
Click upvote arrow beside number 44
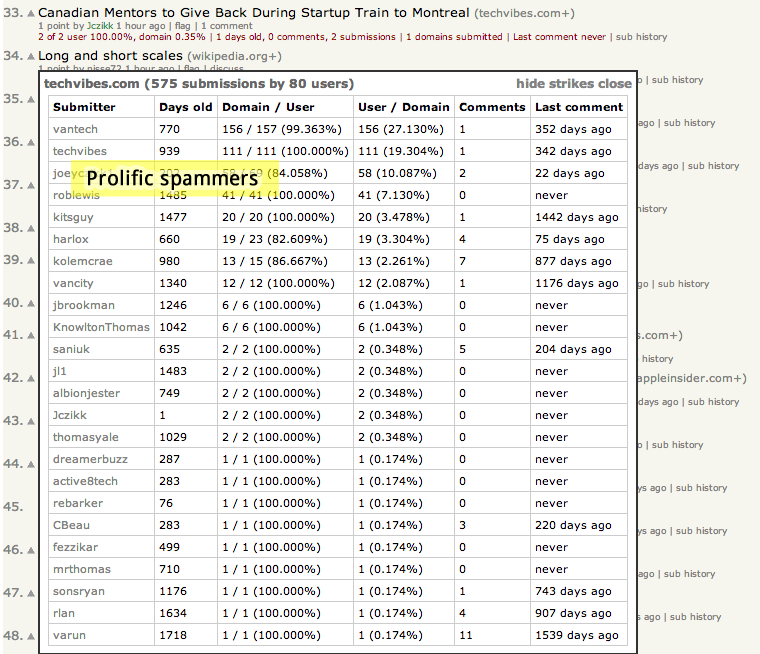pos(31,464)
